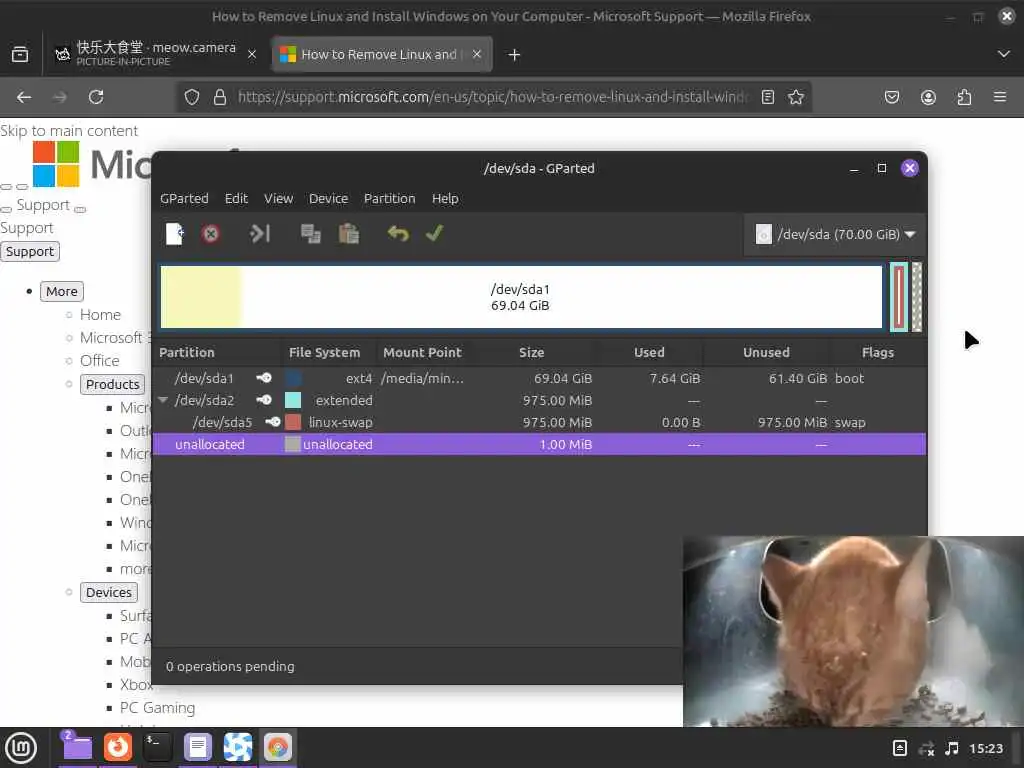1024x768 pixels.
Task: Click the Size column header
Action: coord(532,353)
